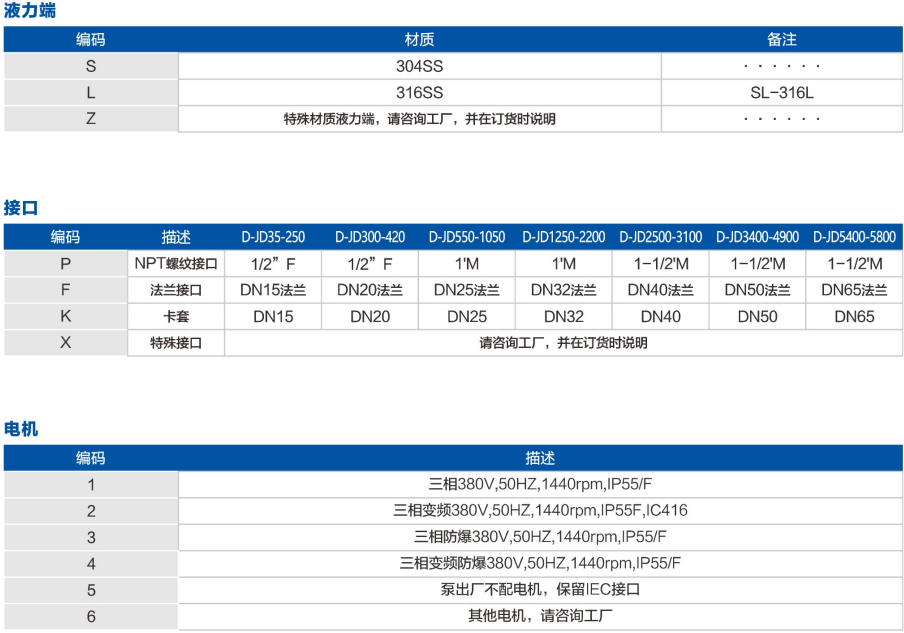Click the 泵出厂不配电机 description row

540,589
